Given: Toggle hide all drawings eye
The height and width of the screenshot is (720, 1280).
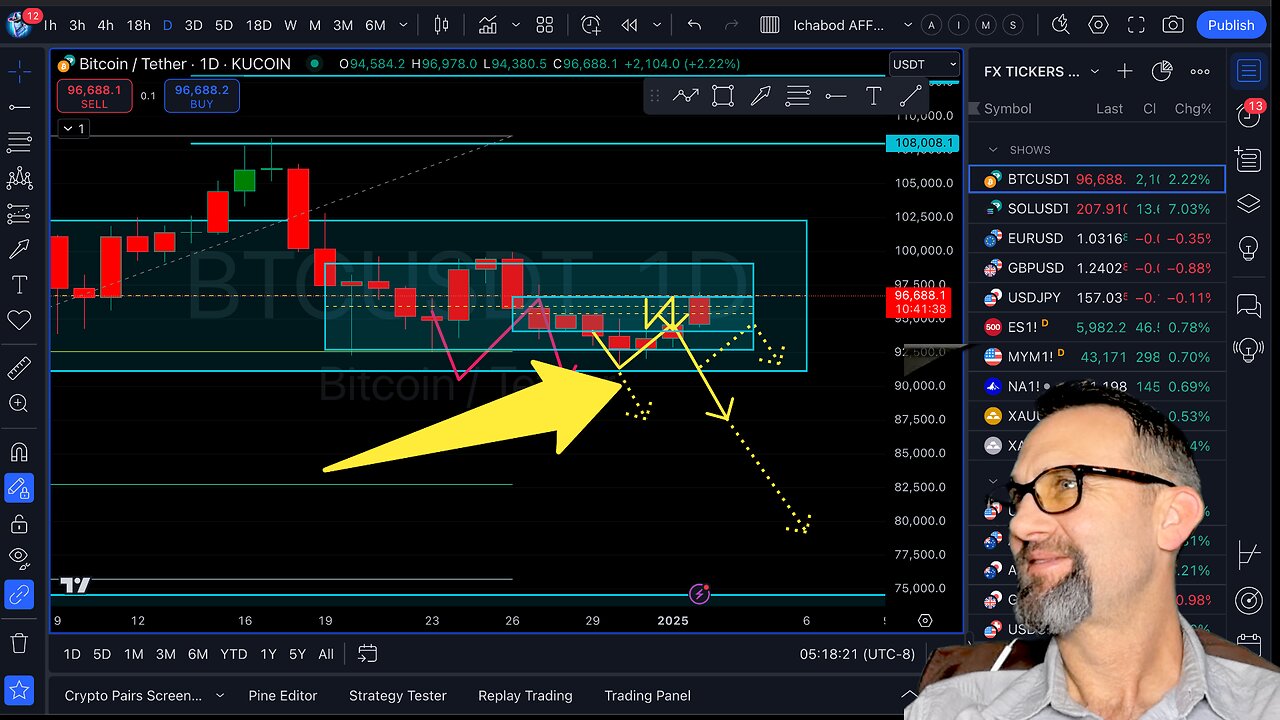Looking at the screenshot, I should tap(19, 559).
